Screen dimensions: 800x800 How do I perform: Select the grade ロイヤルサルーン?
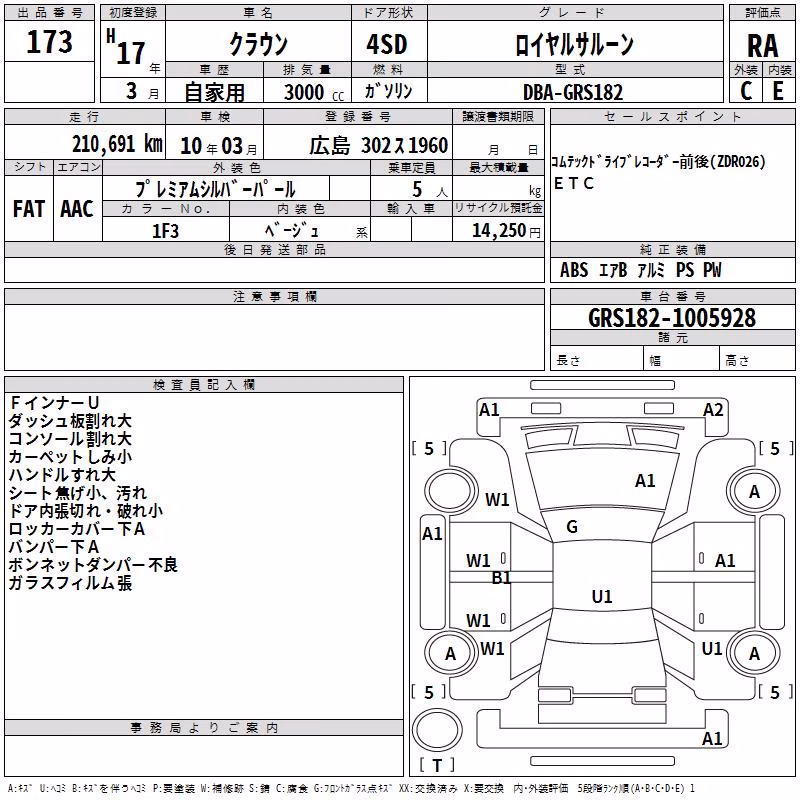click(574, 45)
